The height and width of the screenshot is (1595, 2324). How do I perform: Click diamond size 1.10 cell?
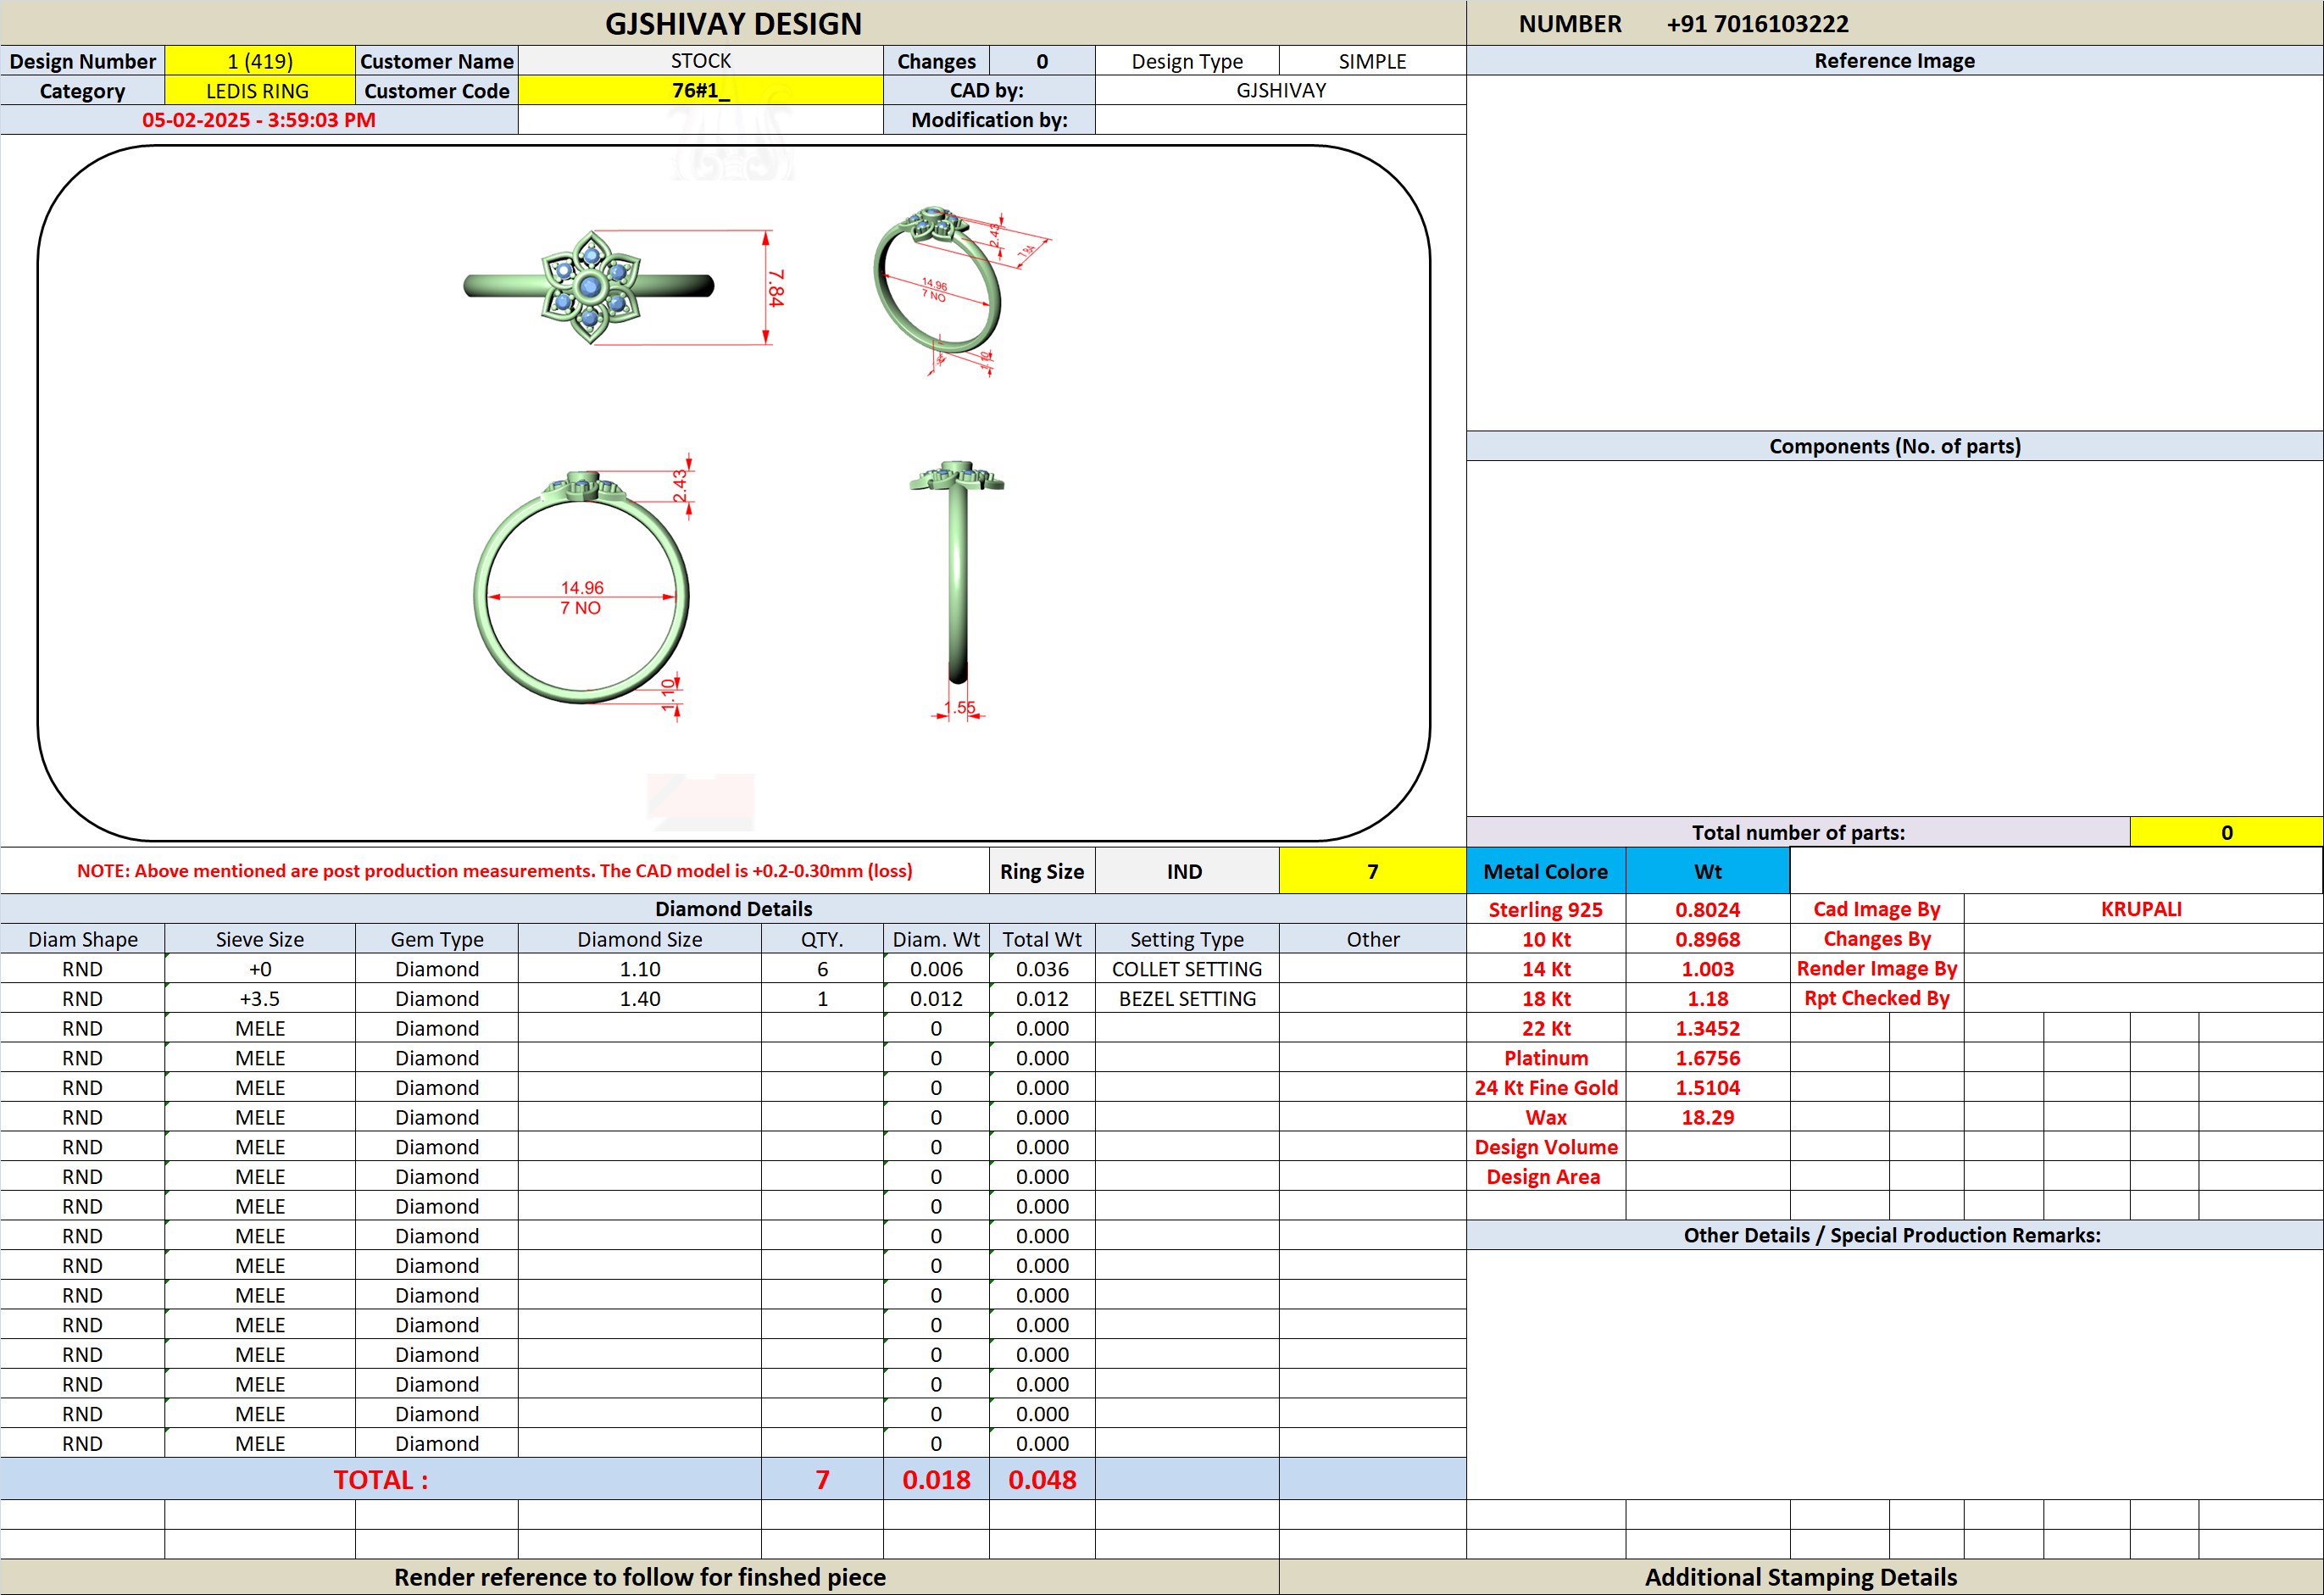[x=640, y=969]
